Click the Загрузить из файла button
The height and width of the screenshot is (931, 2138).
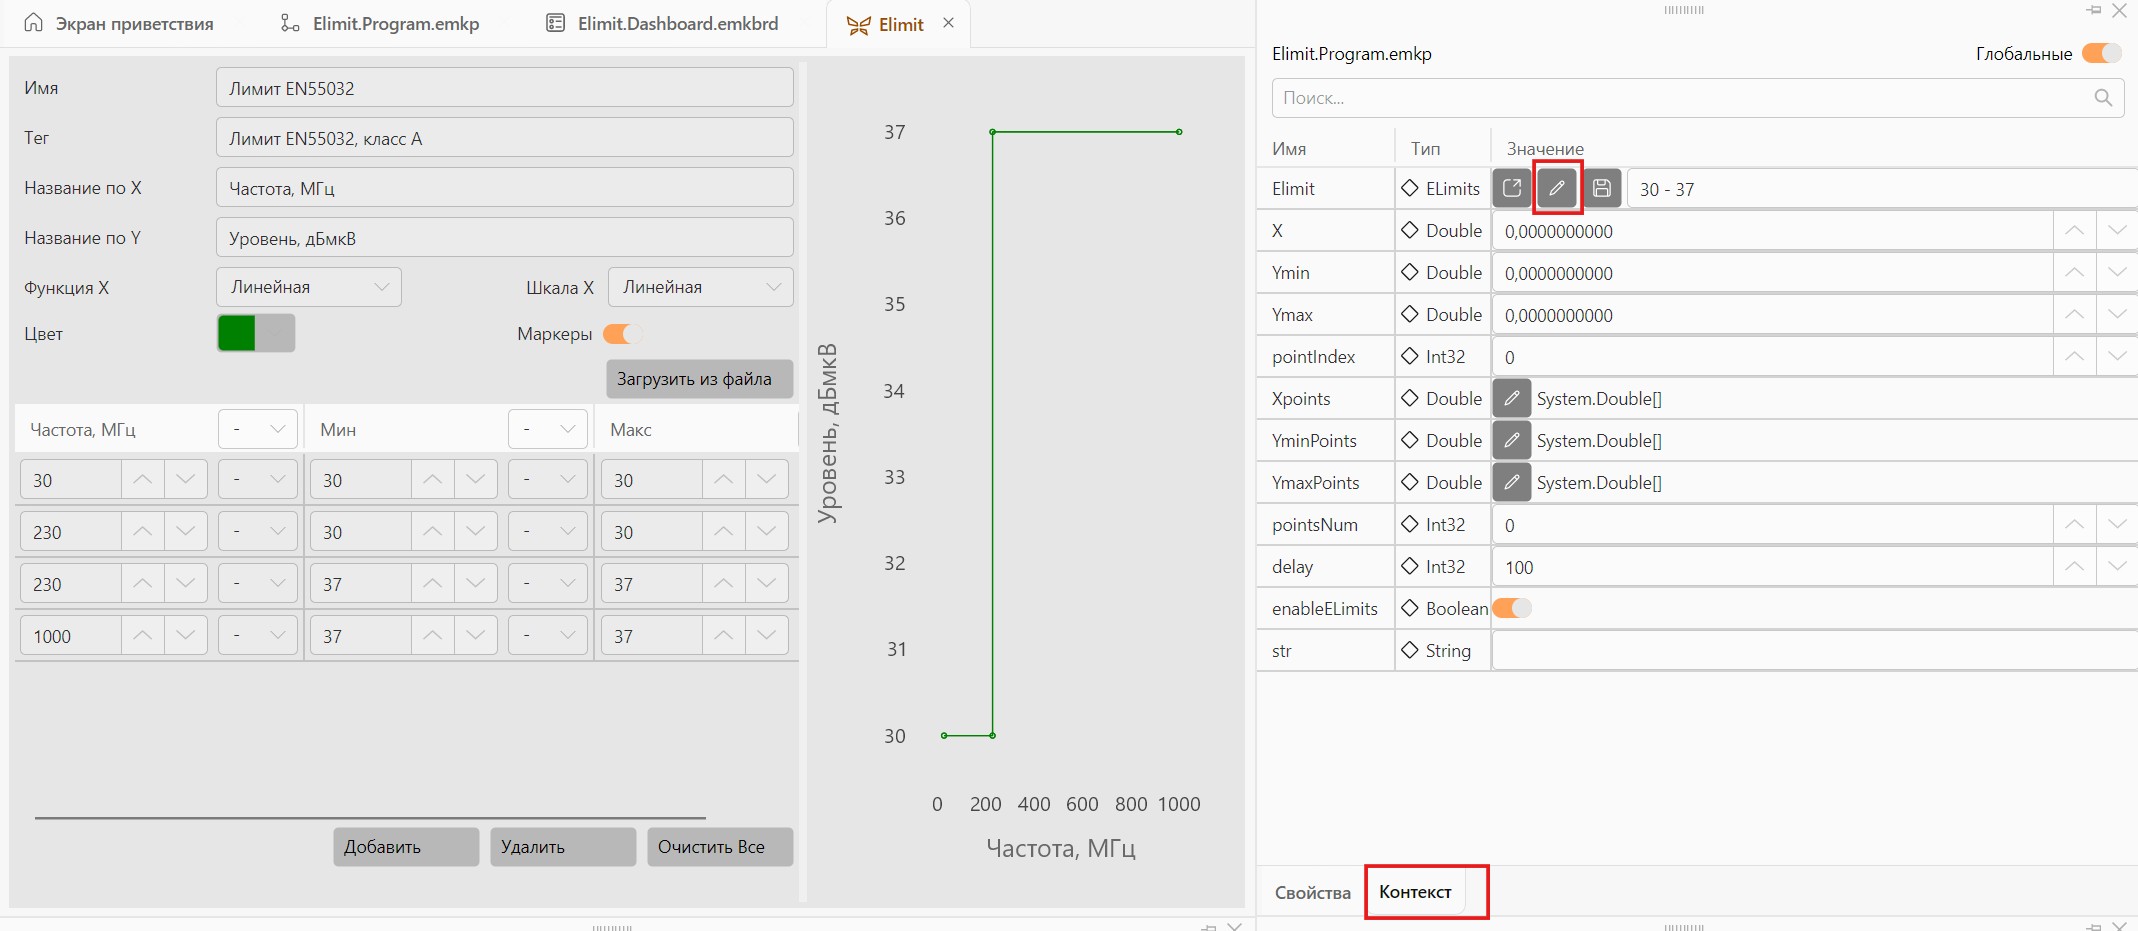(699, 379)
